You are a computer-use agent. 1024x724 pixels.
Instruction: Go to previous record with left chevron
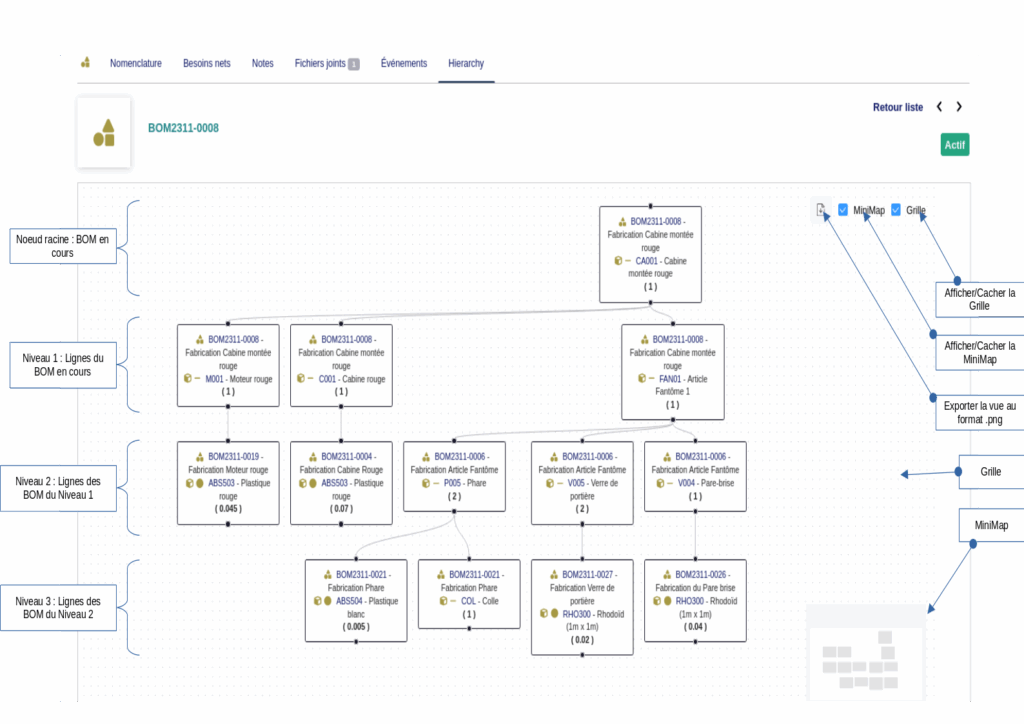(x=939, y=107)
